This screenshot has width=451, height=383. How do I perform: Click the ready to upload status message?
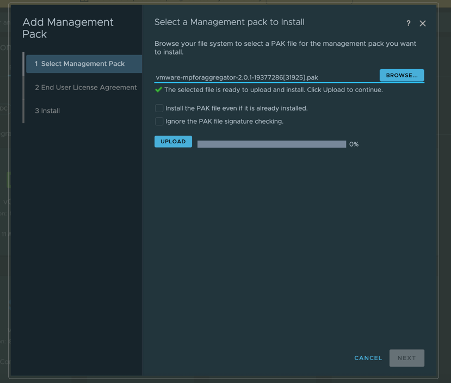(274, 90)
